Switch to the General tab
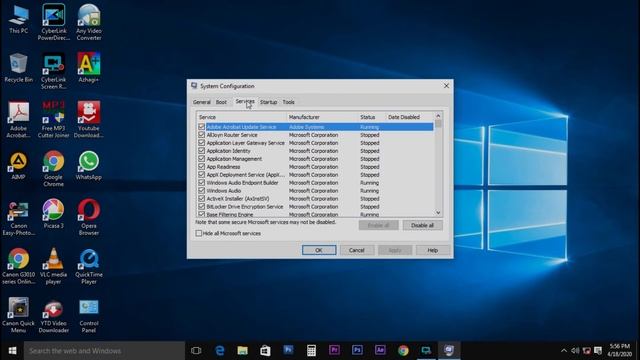Screen dimensions: 640x360 (202, 102)
